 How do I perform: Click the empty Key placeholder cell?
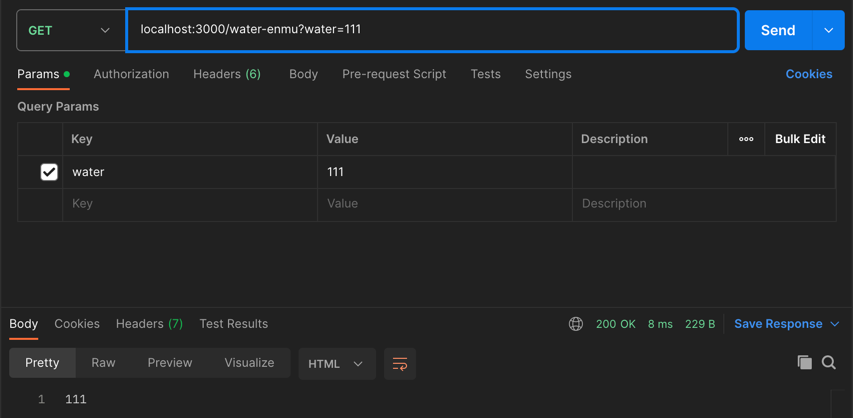point(190,204)
